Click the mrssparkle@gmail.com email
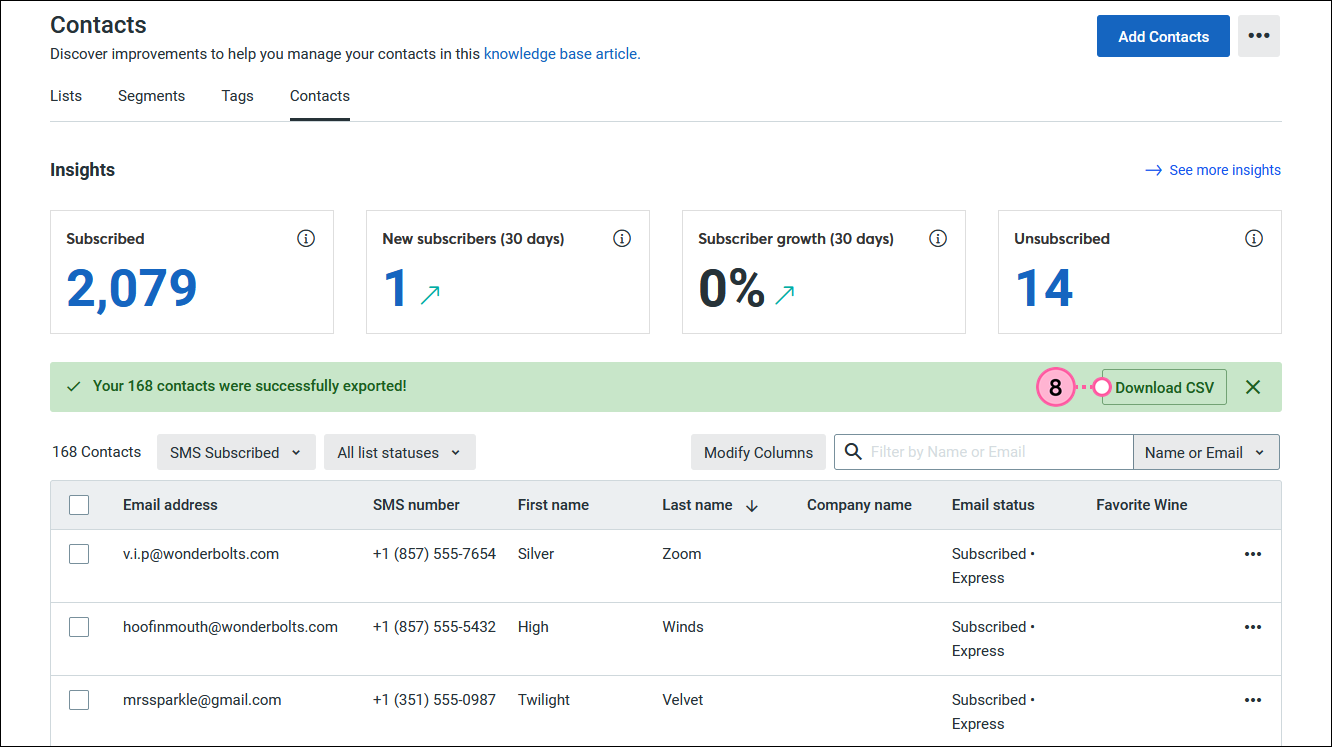The image size is (1332, 747). (202, 700)
